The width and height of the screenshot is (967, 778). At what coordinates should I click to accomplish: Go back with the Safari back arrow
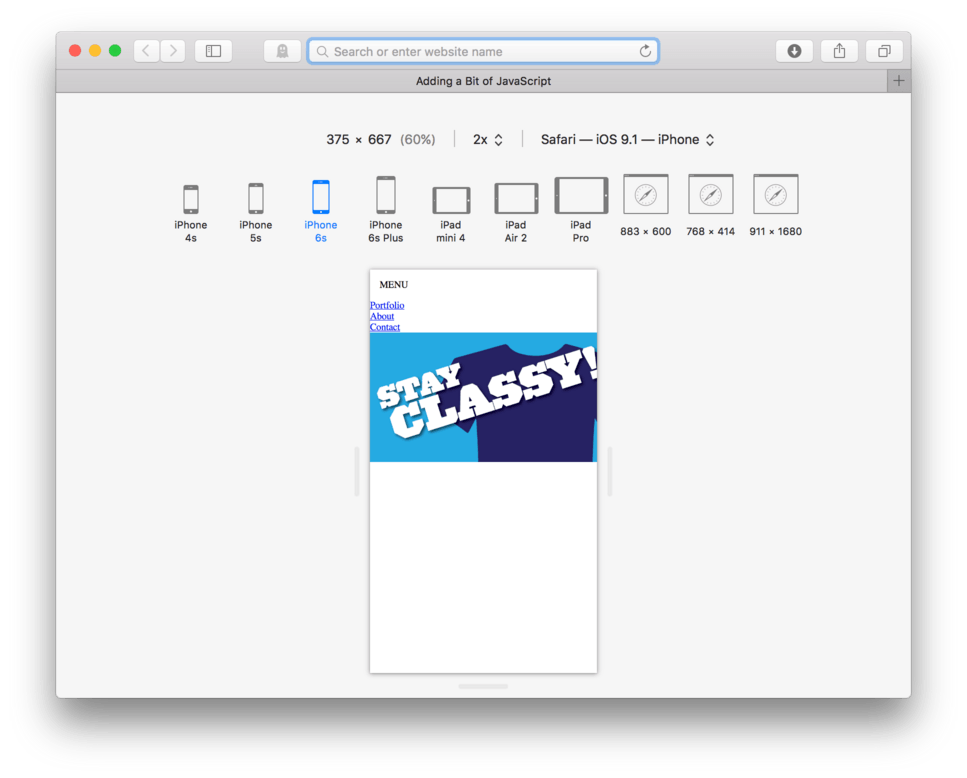[x=146, y=51]
